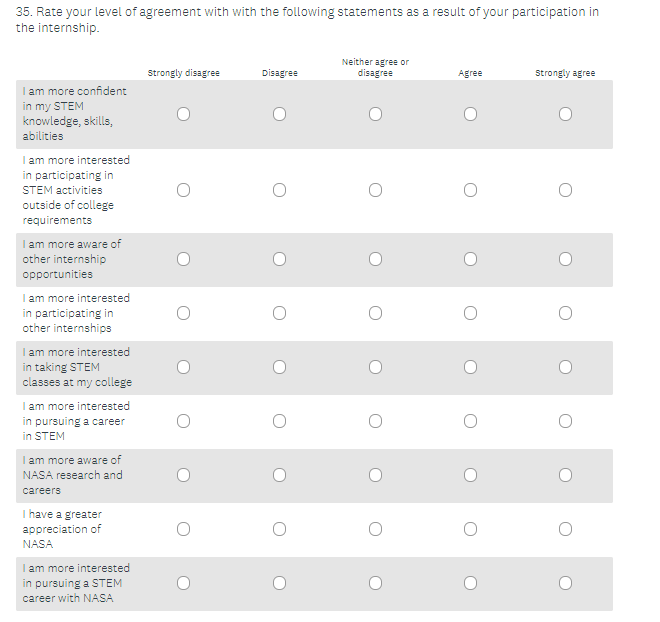Select Agree for aware of NASA research and careers

470,475
